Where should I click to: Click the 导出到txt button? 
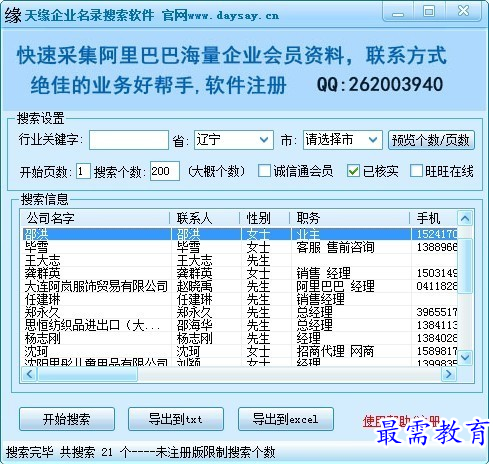pyautogui.click(x=176, y=419)
